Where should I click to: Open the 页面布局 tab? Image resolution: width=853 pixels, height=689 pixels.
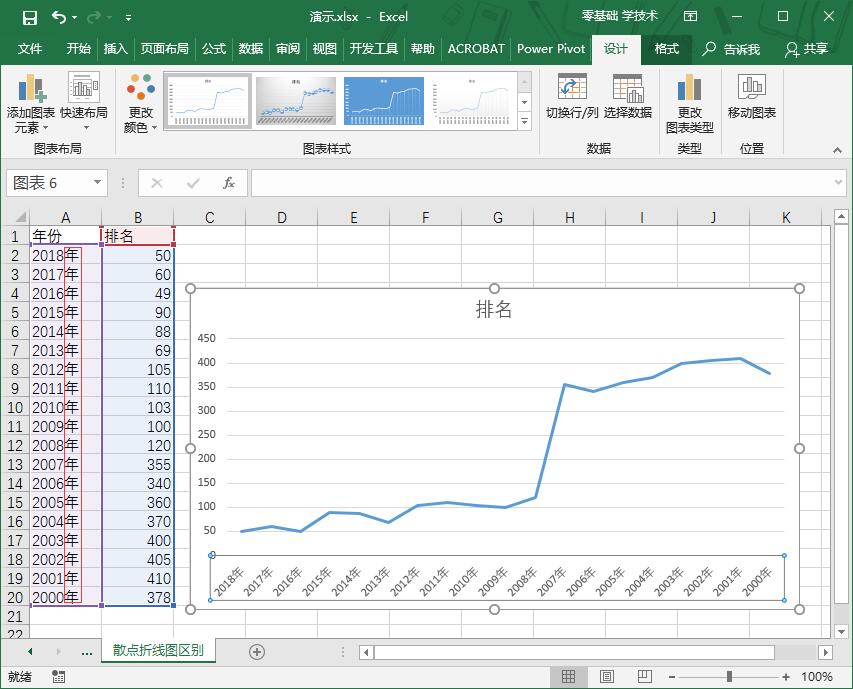click(x=164, y=49)
